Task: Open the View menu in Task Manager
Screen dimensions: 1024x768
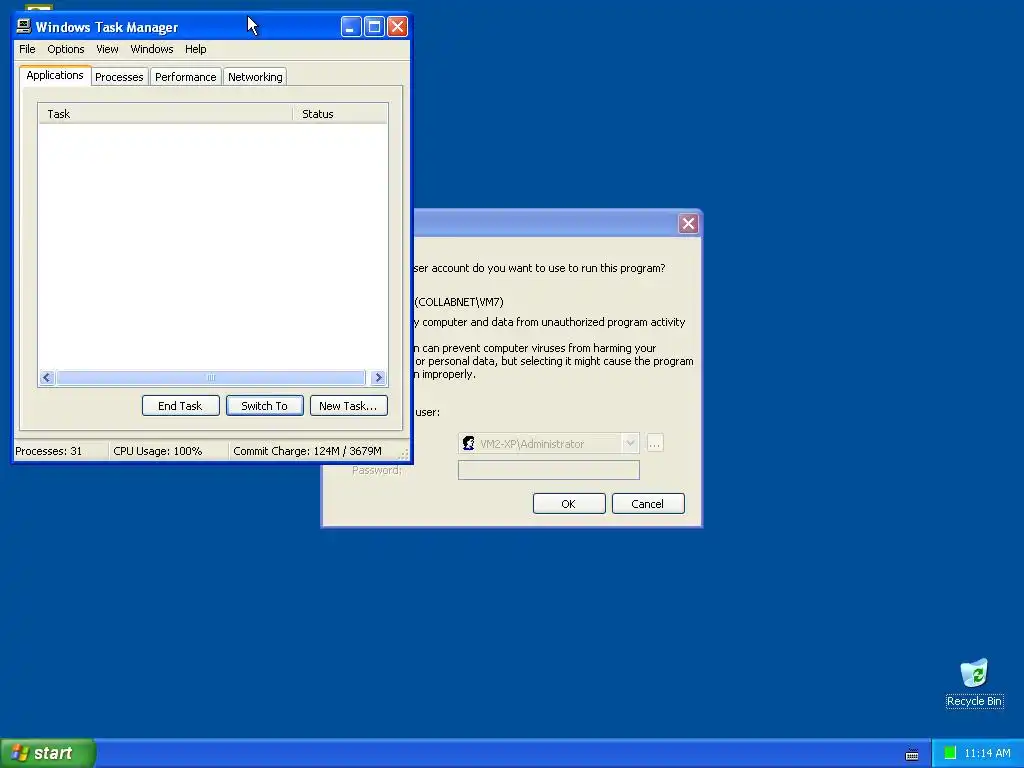Action: pyautogui.click(x=107, y=49)
